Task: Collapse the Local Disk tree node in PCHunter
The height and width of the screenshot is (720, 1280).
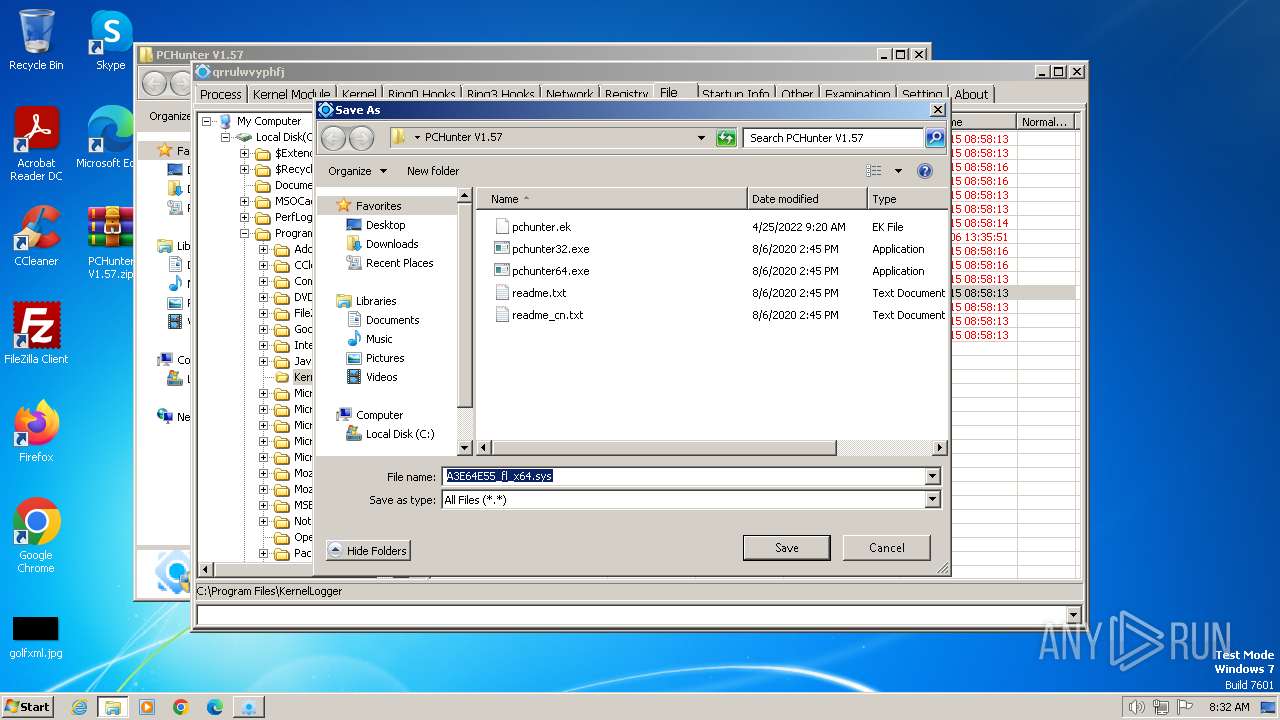Action: [x=226, y=137]
